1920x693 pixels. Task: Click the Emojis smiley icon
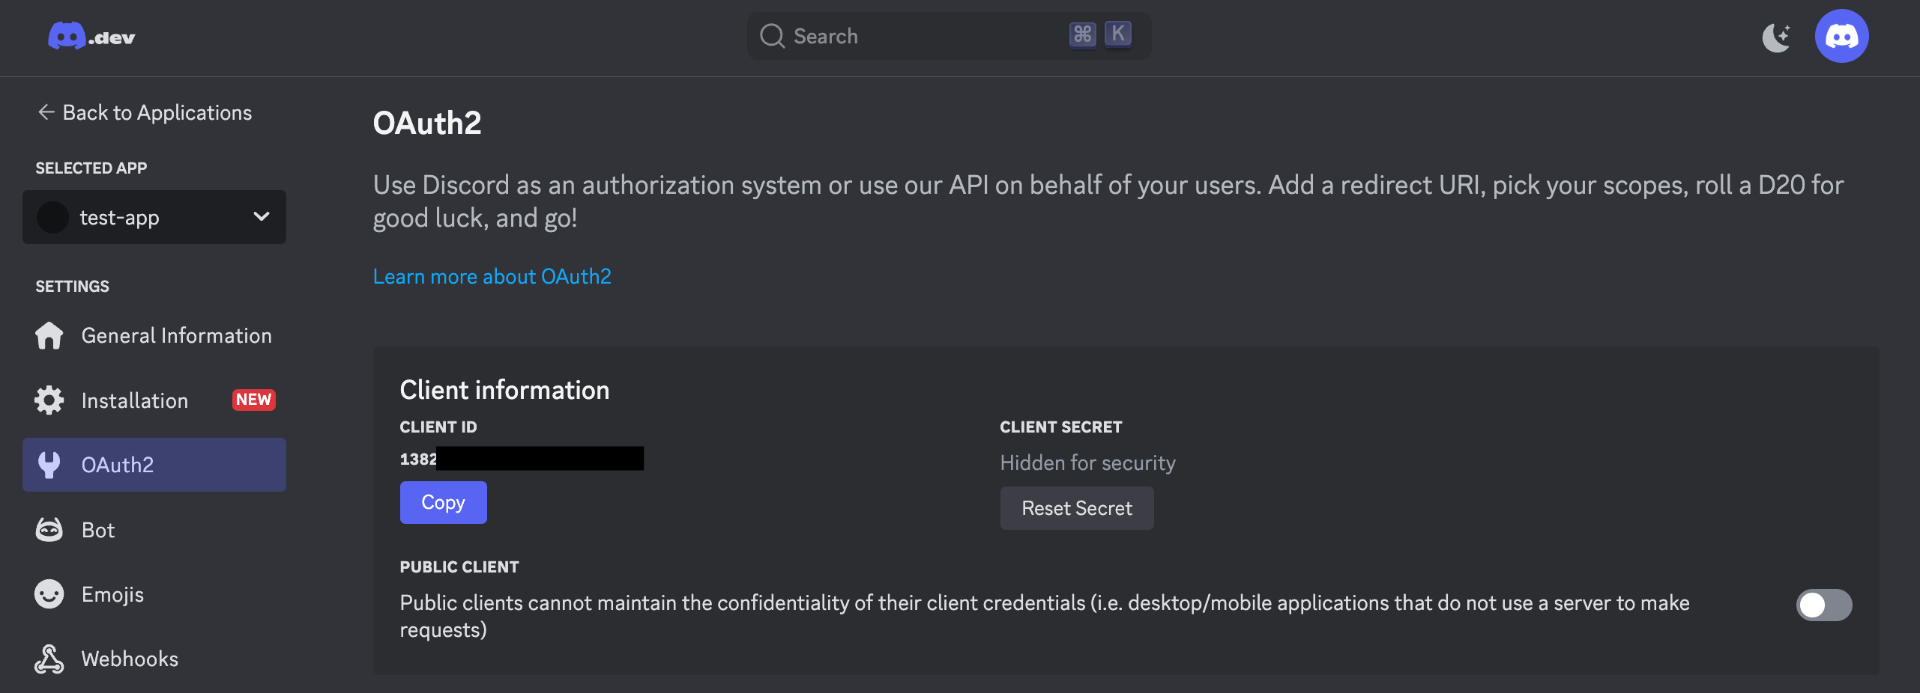(49, 594)
